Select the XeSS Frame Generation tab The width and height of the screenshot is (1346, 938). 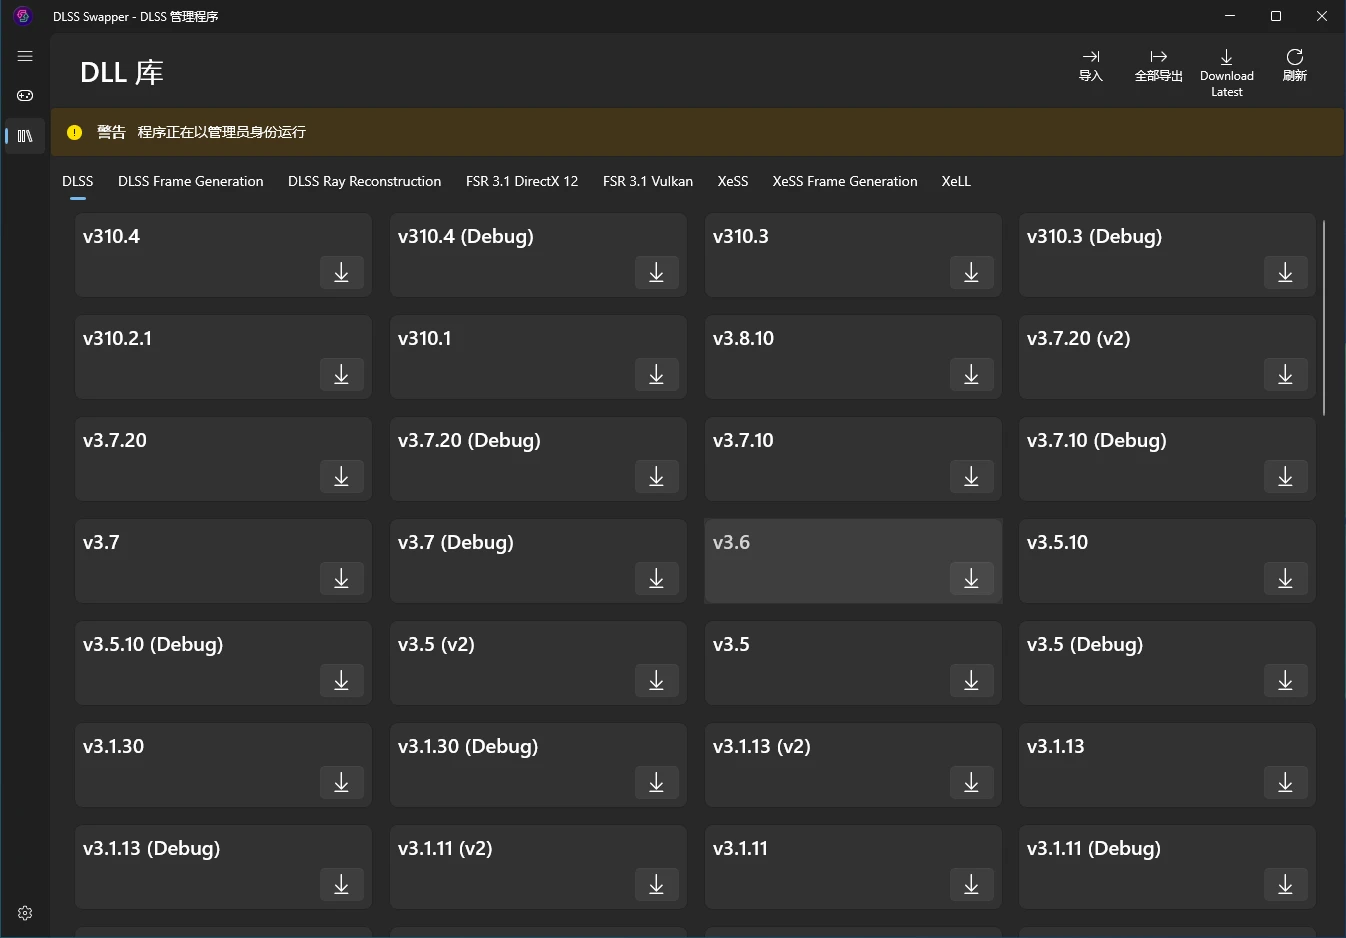tap(844, 181)
